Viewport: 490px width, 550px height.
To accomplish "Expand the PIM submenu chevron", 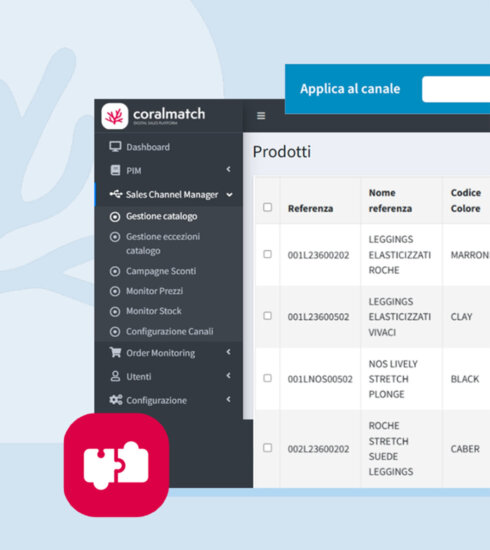I will pyautogui.click(x=229, y=169).
